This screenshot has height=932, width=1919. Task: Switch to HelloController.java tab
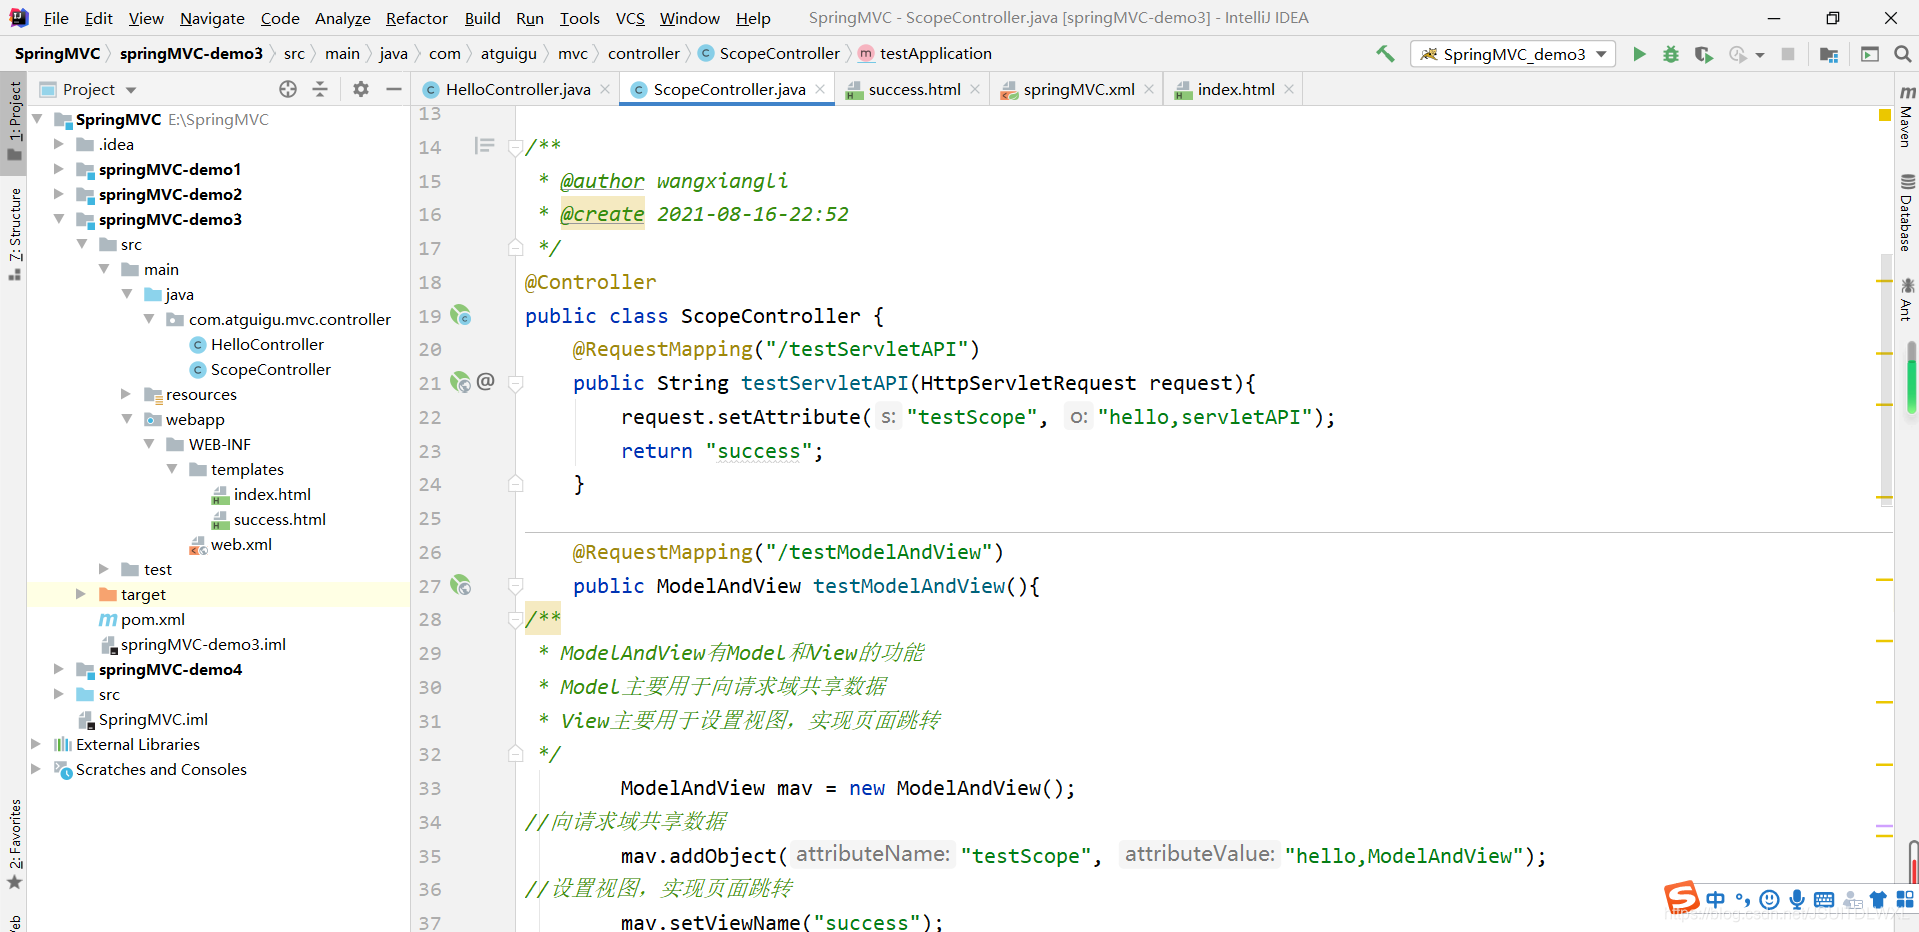click(517, 90)
